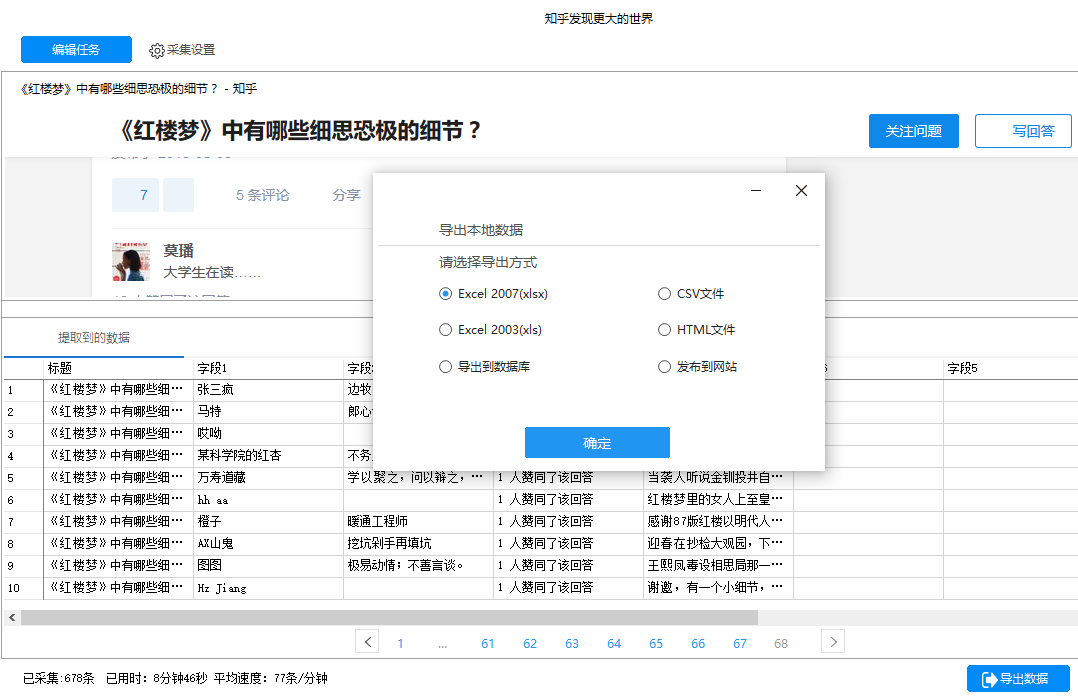
Task: Click the 关注问题 button
Action: click(x=913, y=131)
